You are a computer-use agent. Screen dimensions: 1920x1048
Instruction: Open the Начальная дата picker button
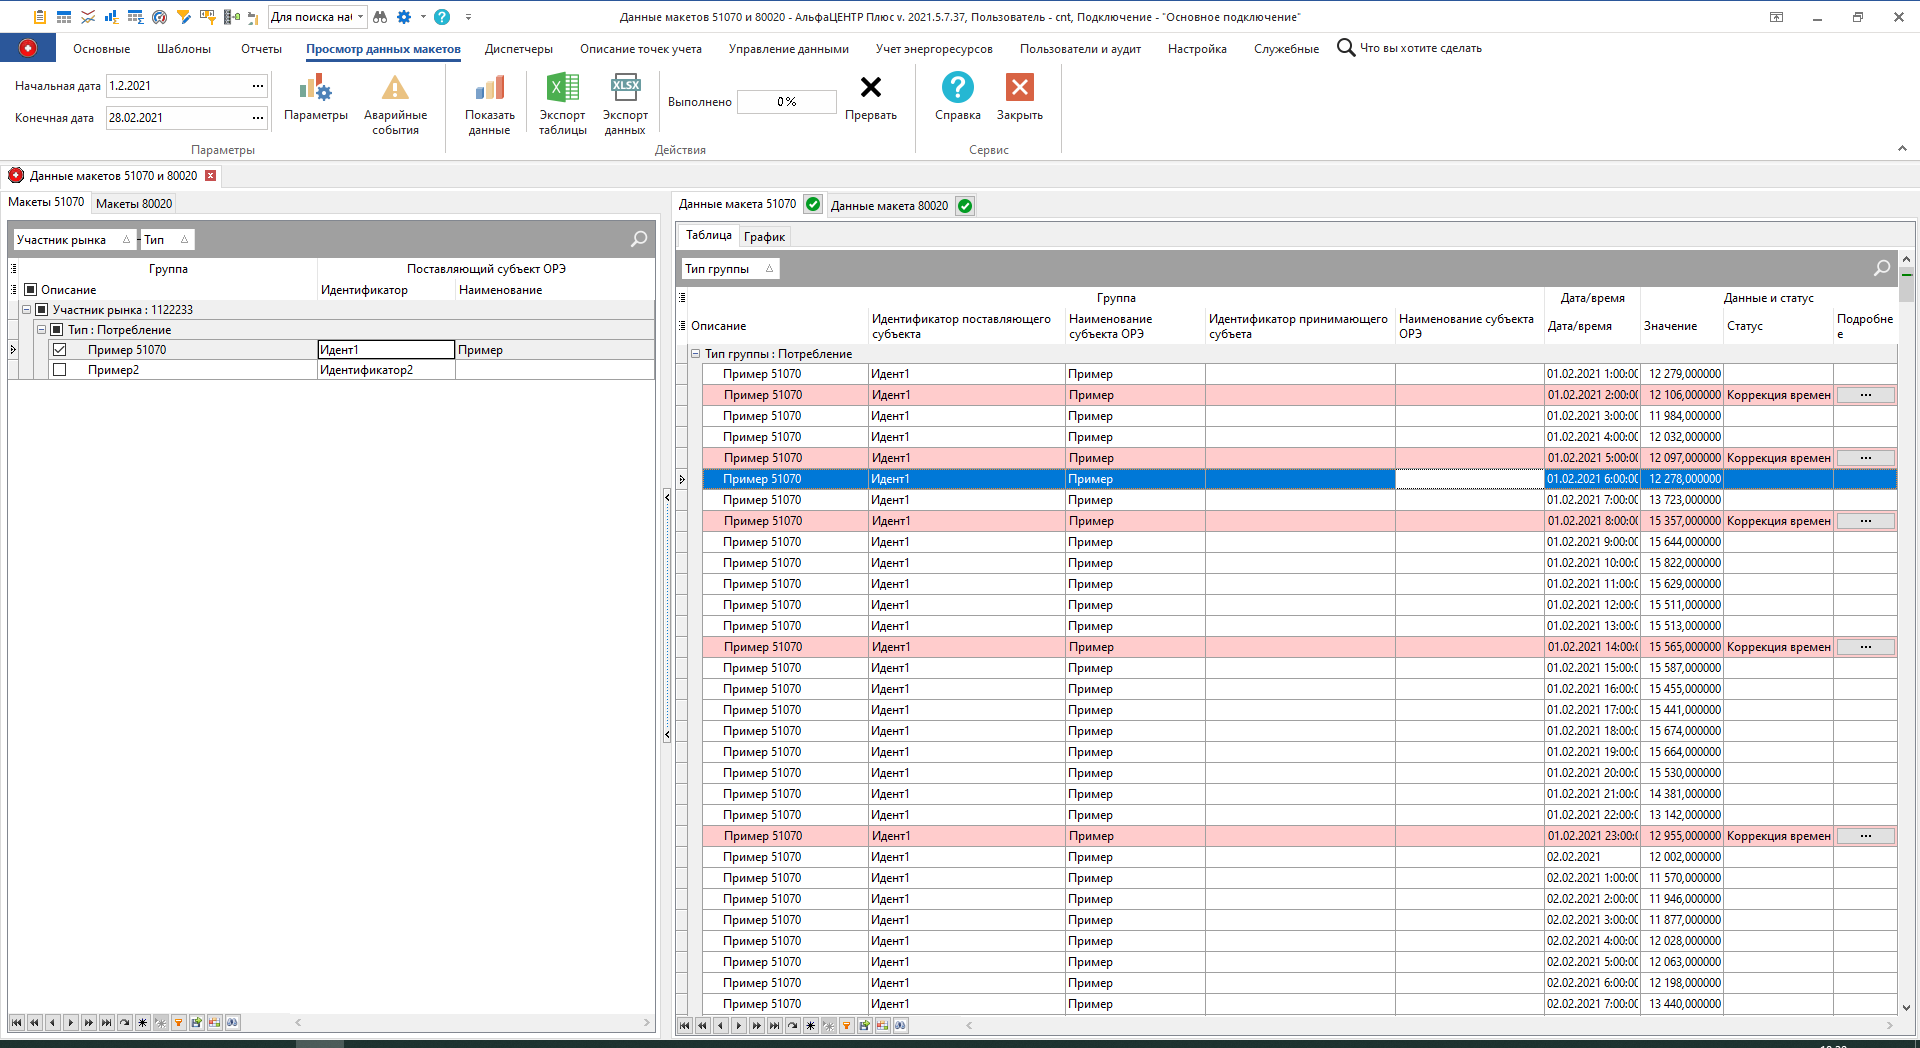[x=258, y=86]
